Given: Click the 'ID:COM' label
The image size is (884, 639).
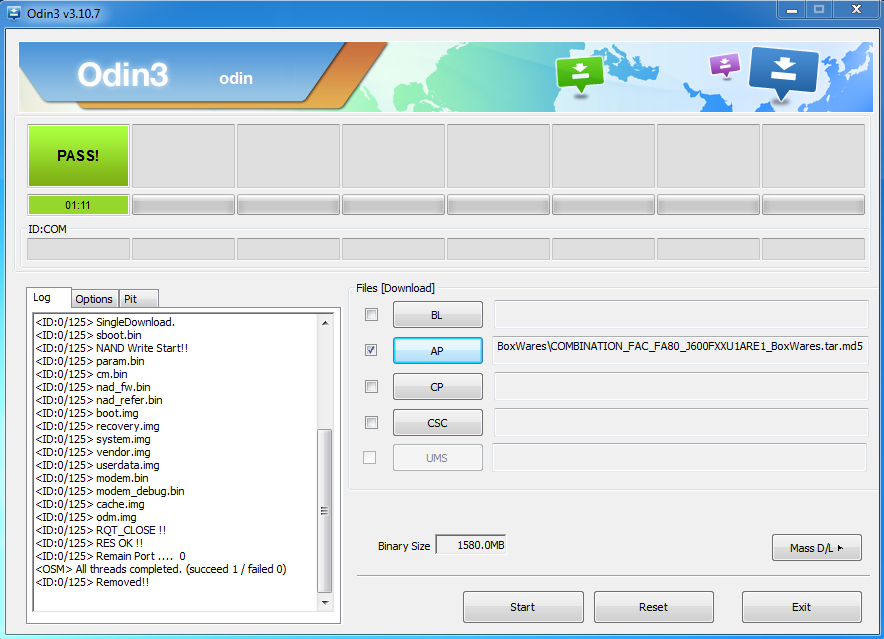Looking at the screenshot, I should (x=47, y=229).
